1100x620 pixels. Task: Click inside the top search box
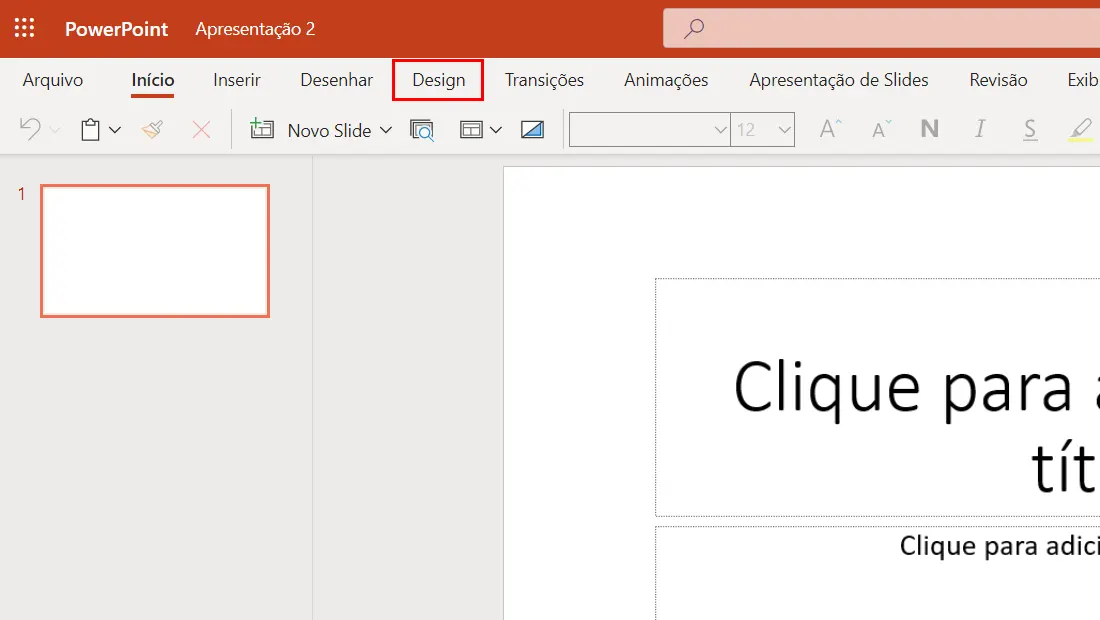tap(882, 29)
